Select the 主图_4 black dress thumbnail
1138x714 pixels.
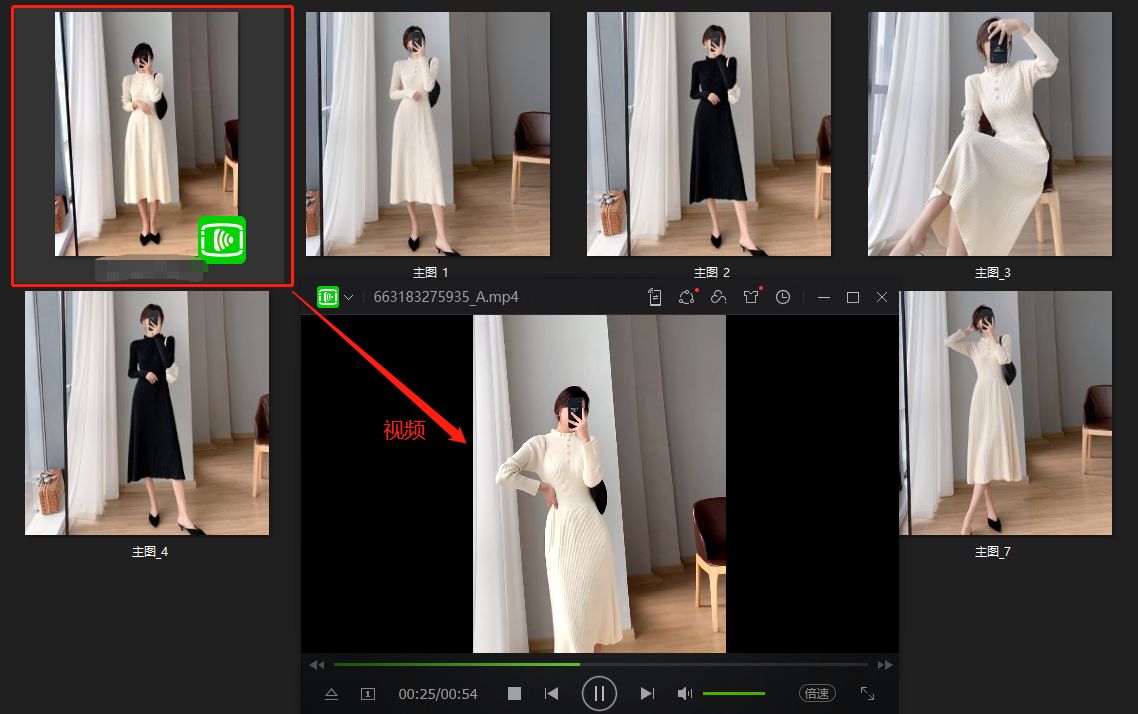[x=147, y=413]
